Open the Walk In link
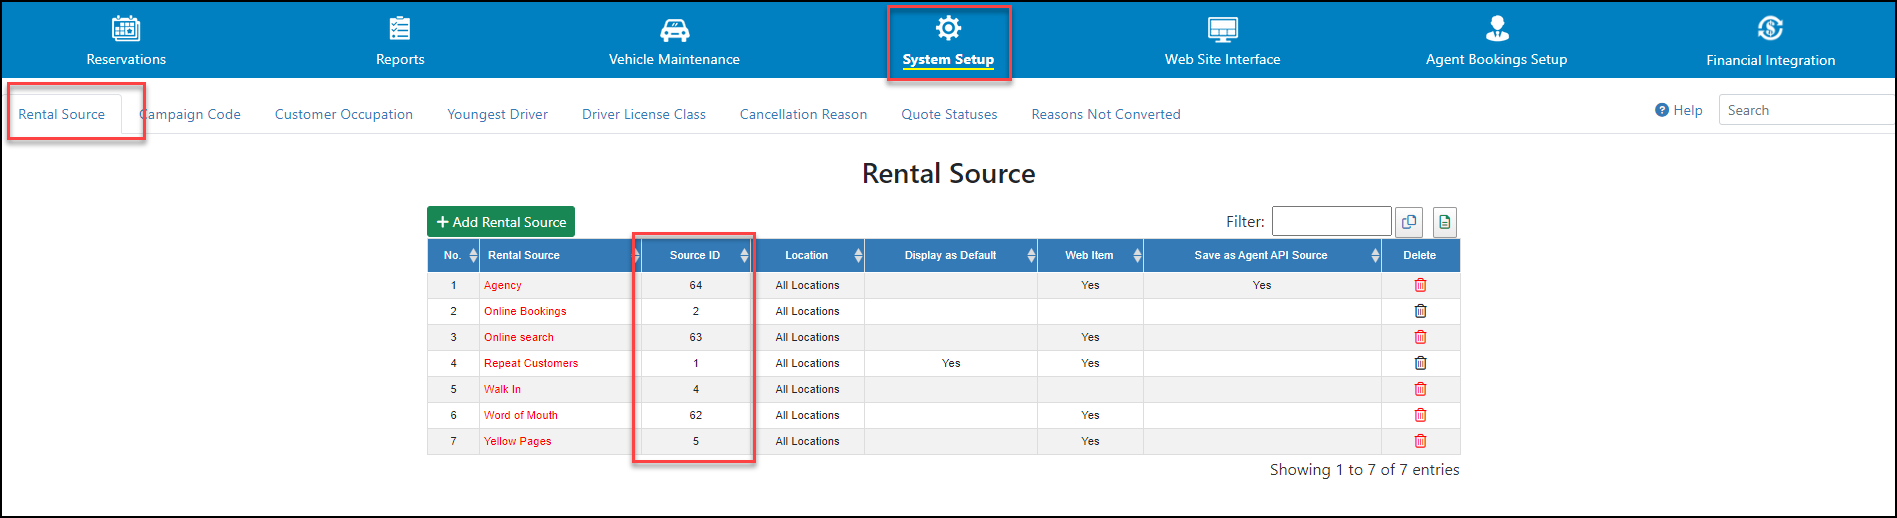Viewport: 1897px width, 518px height. tap(502, 389)
